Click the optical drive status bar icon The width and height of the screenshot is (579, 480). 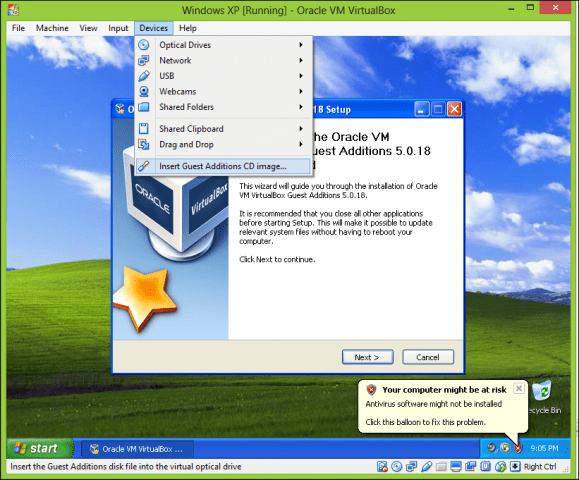pos(397,467)
